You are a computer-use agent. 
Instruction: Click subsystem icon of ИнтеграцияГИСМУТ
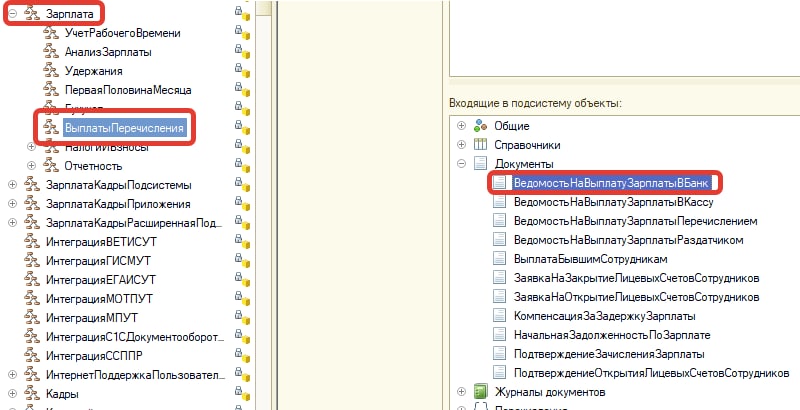tap(32, 261)
